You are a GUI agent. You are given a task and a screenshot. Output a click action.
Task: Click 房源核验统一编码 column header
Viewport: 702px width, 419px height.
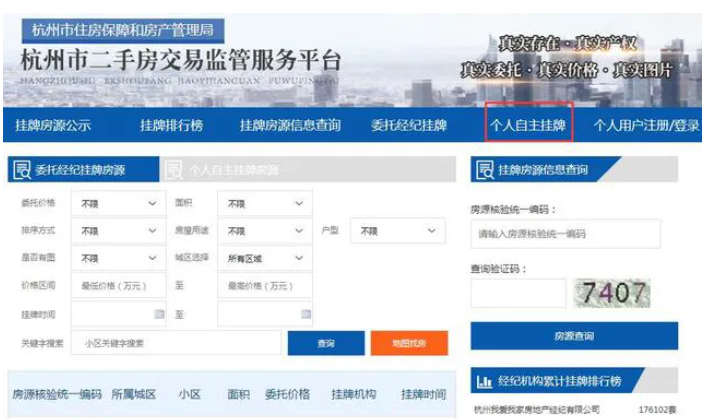[x=57, y=394]
